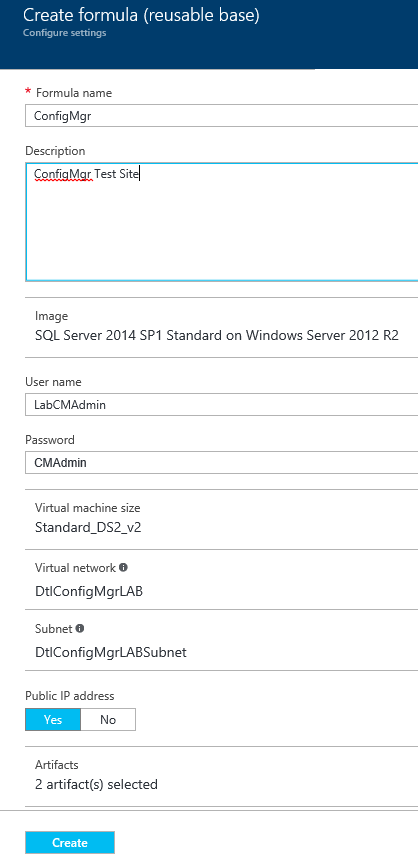Screen dimensions: 418x865
Task: Open the Virtual network DtlConfigMgrLAB row
Action: (222, 579)
